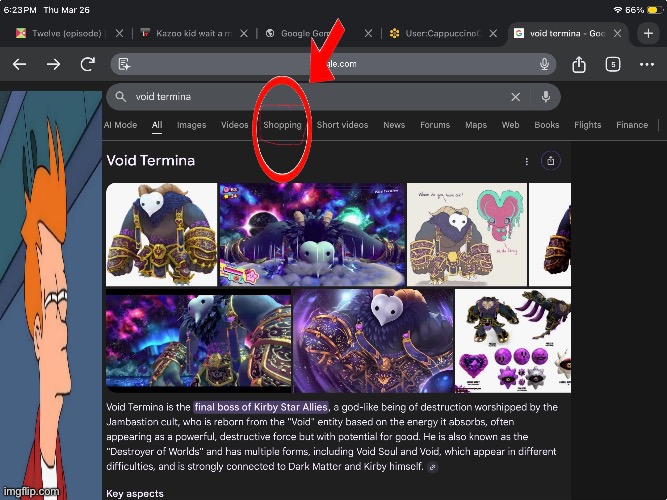The height and width of the screenshot is (500, 667).
Task: Open the image with purple orbs forms
Action: [x=513, y=340]
